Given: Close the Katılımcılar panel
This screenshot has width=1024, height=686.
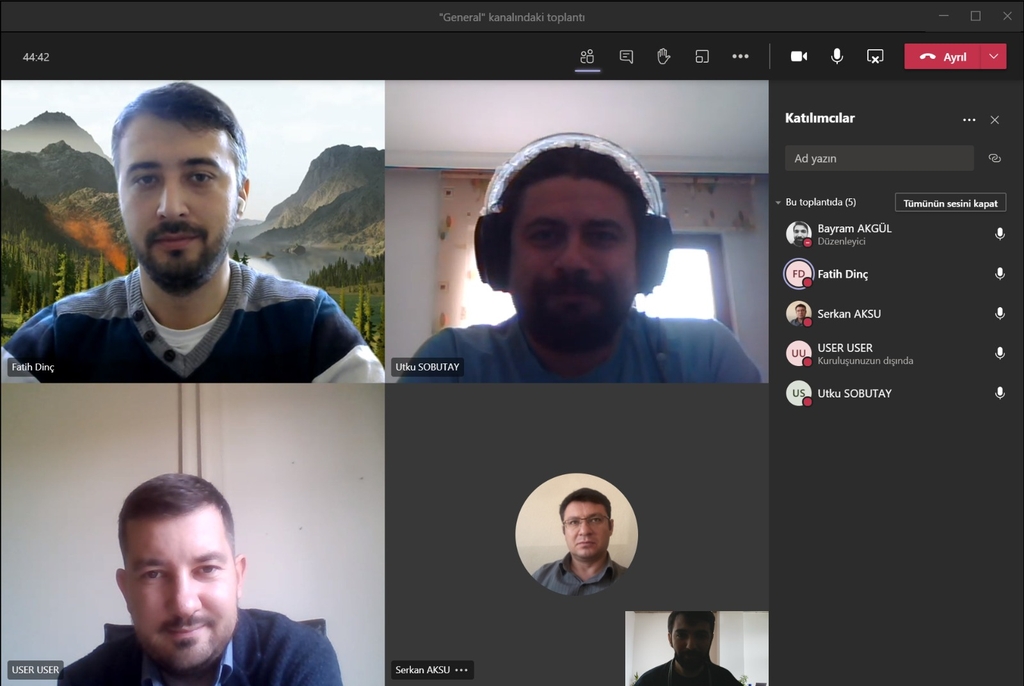Looking at the screenshot, I should point(994,120).
